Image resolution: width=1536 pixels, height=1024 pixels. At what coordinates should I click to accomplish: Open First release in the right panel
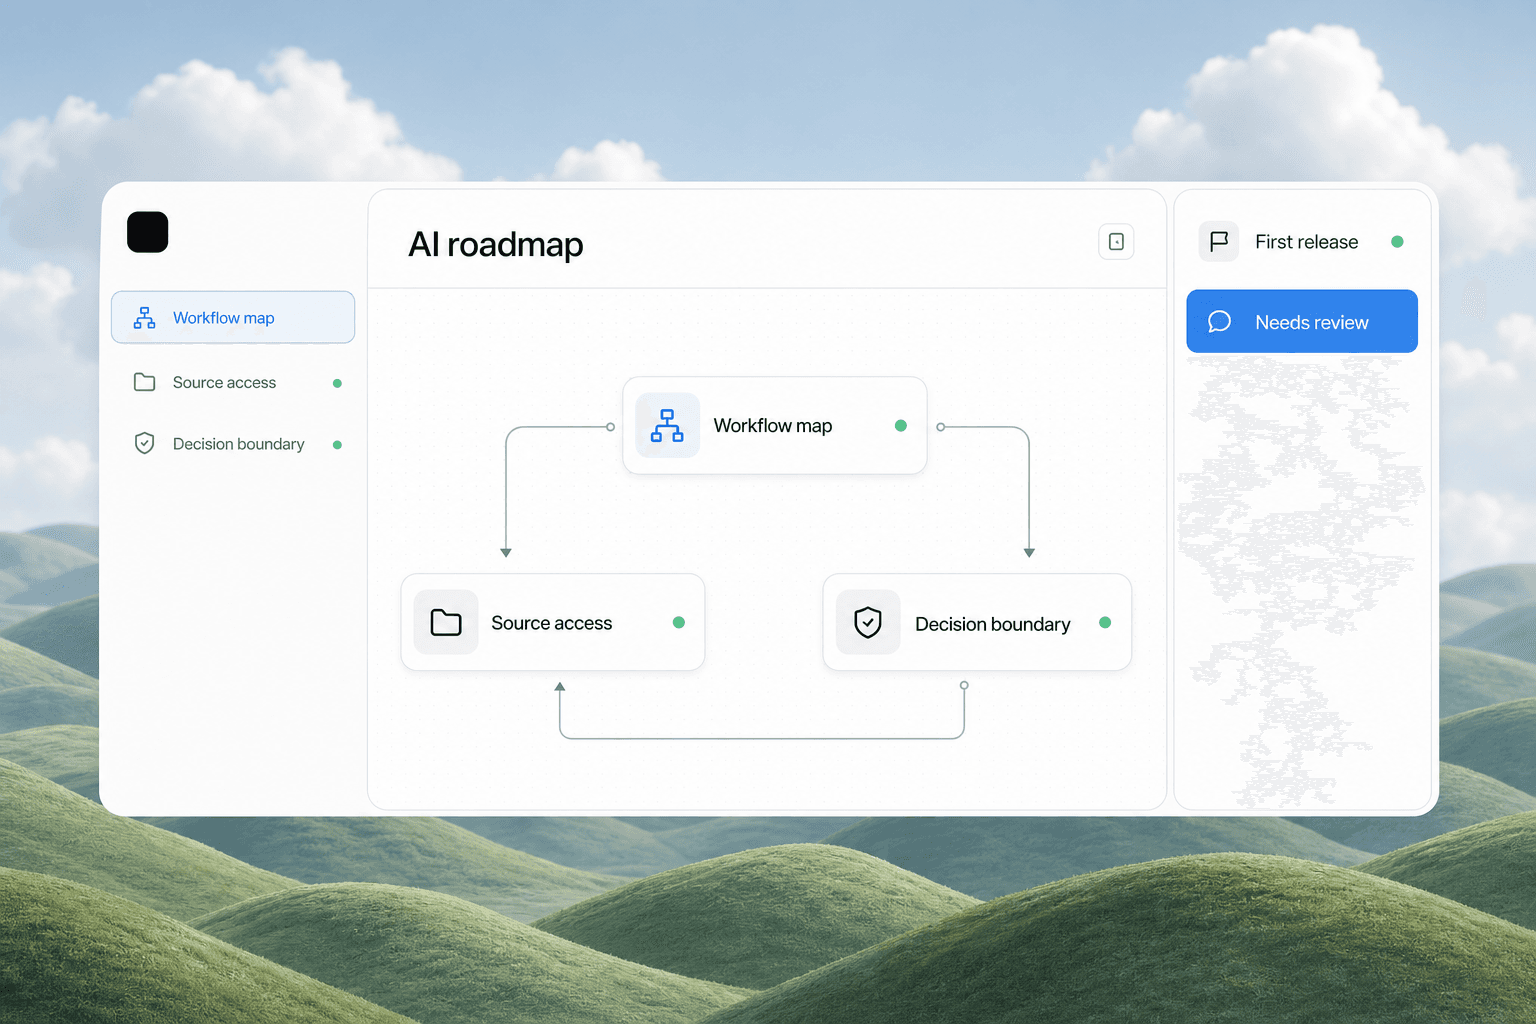(x=1302, y=242)
